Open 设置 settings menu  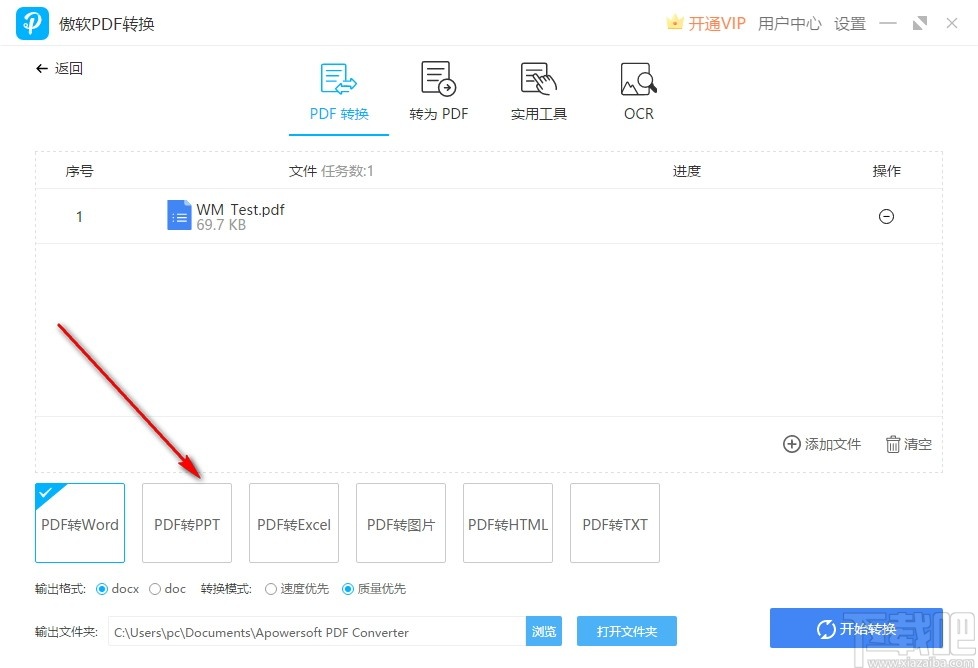click(849, 23)
